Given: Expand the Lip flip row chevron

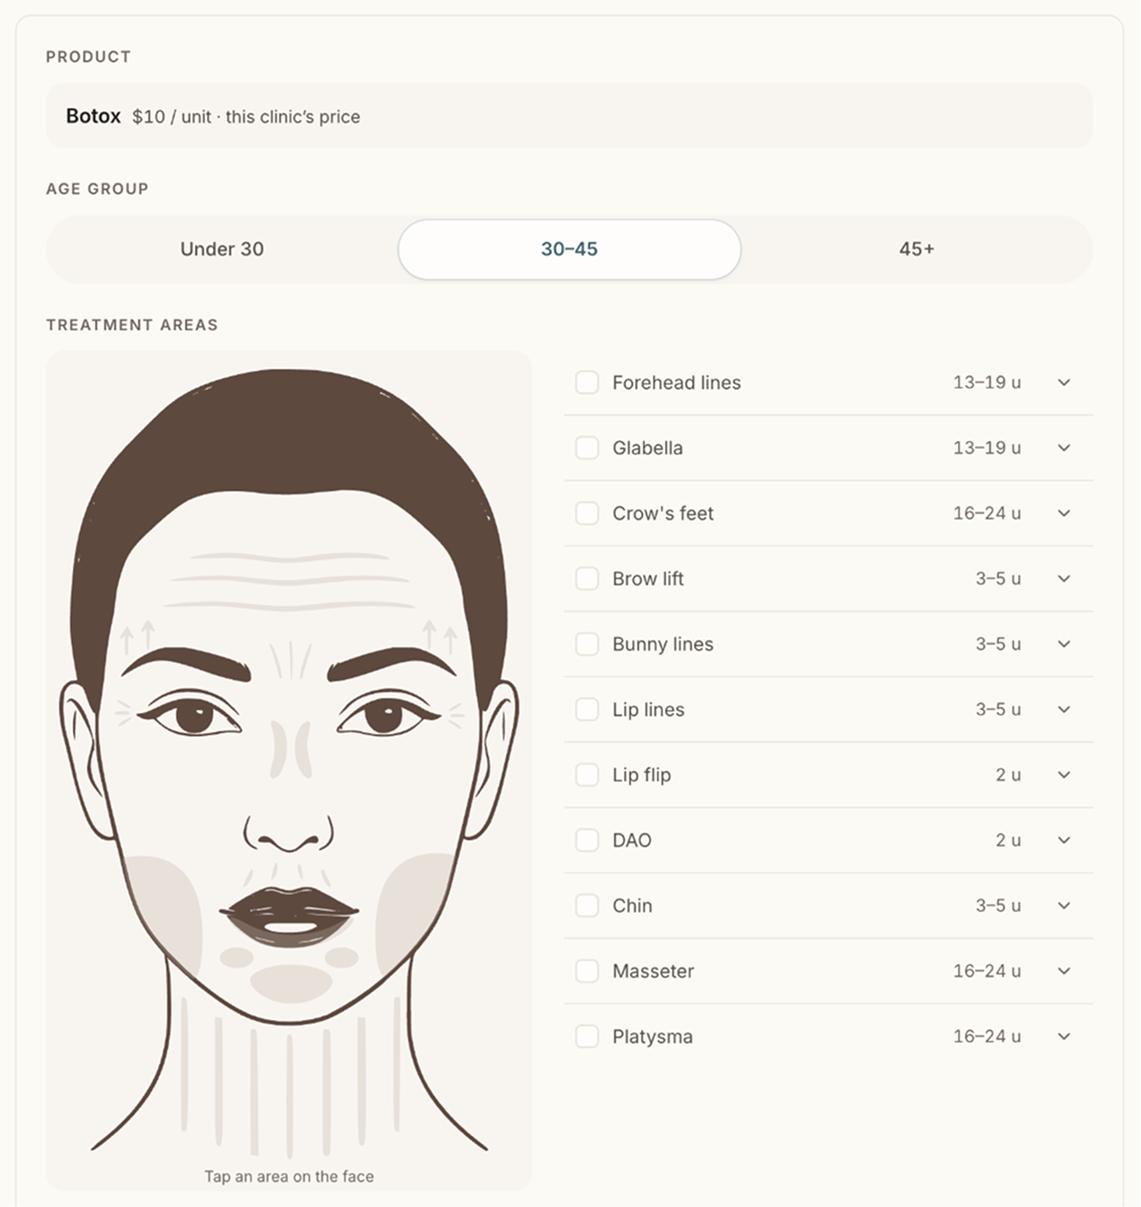Looking at the screenshot, I should pyautogui.click(x=1064, y=775).
